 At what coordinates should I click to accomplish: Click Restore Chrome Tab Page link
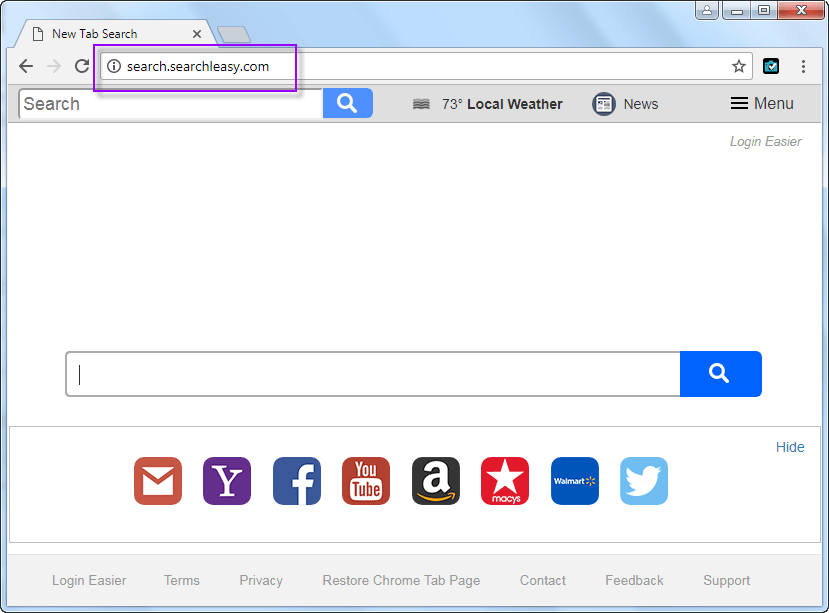tap(401, 580)
